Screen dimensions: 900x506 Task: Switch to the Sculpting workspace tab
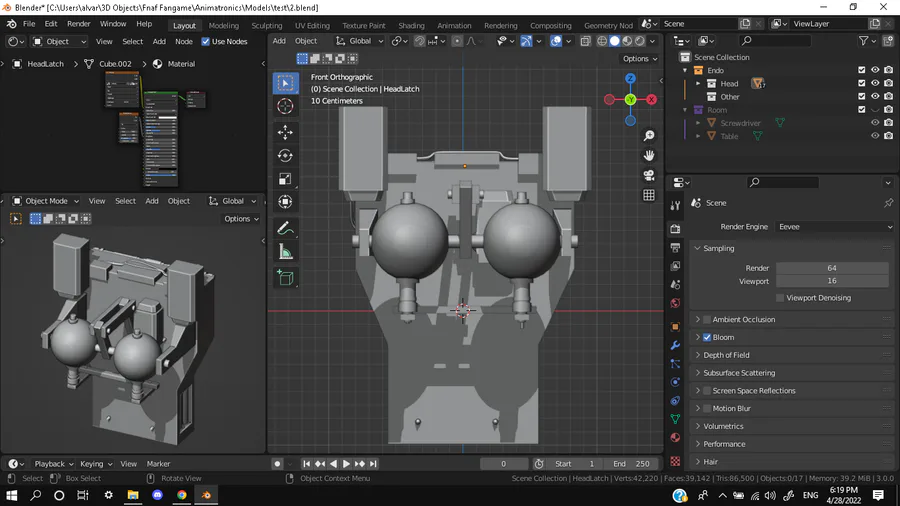(266, 26)
